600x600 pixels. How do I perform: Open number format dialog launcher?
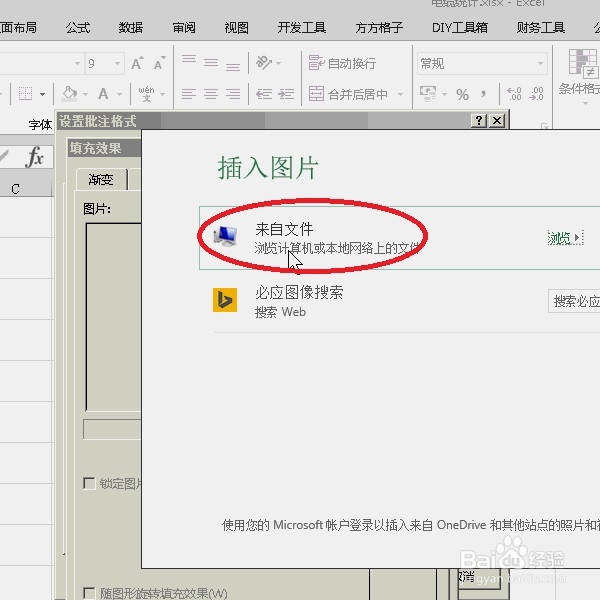pos(544,126)
